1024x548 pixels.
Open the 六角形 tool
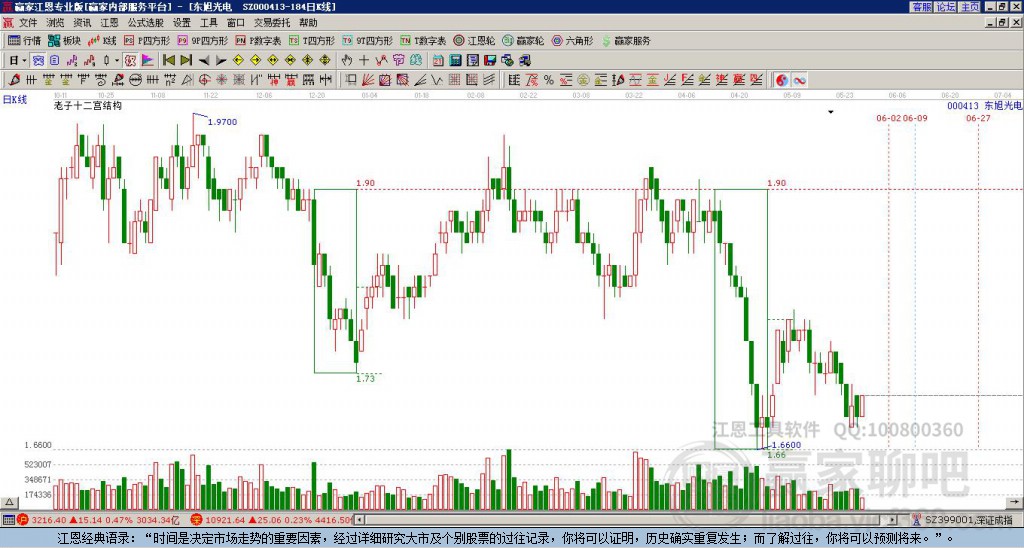[572, 40]
